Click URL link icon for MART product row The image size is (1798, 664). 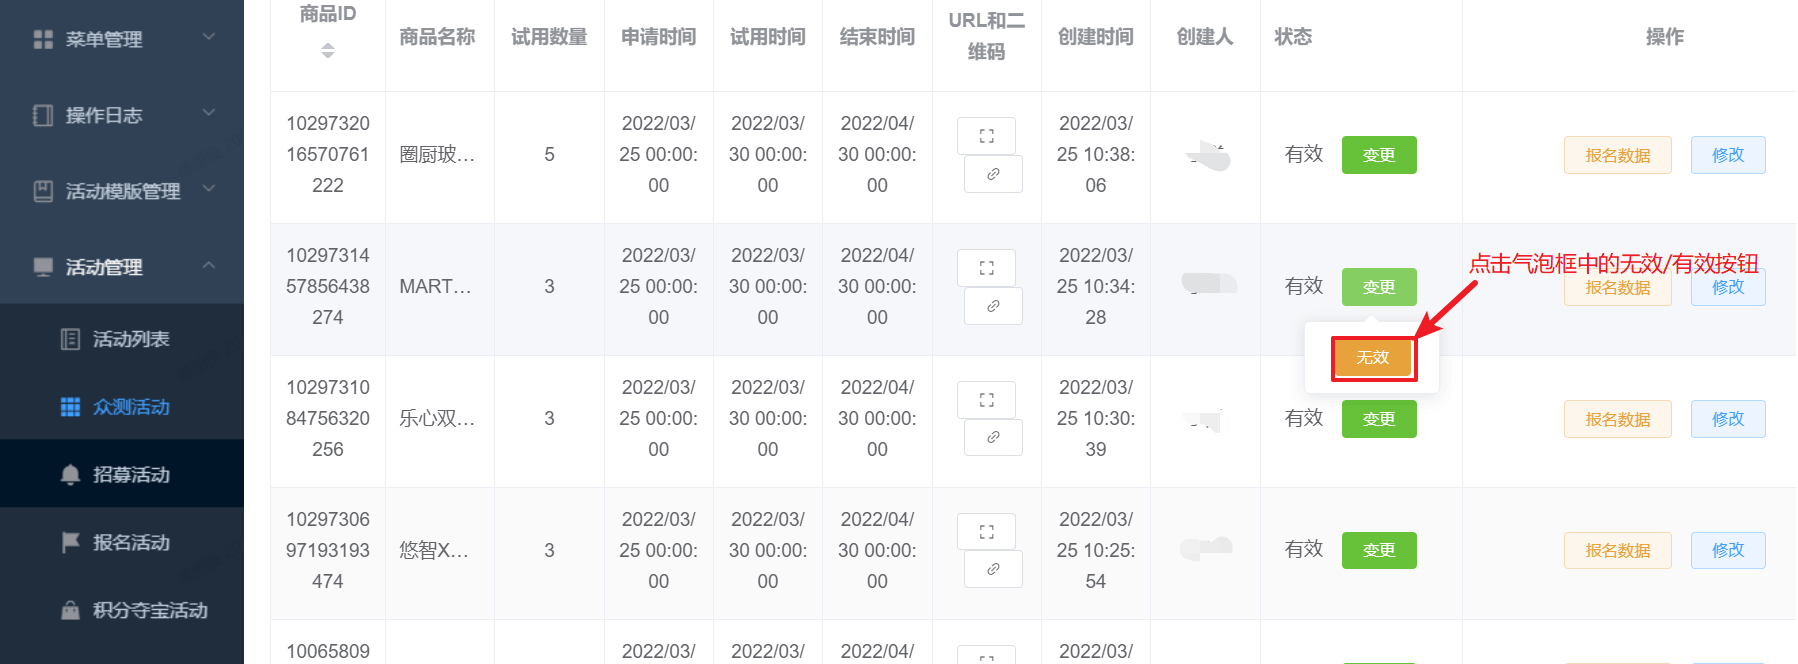993,306
